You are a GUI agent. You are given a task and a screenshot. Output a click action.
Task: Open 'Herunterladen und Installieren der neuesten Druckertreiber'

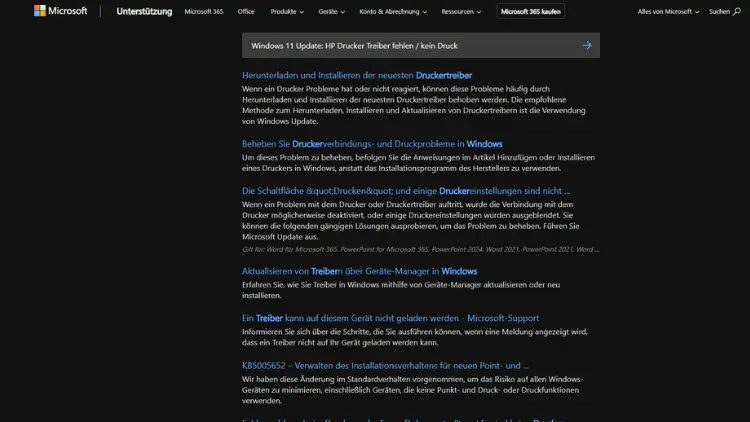(357, 75)
